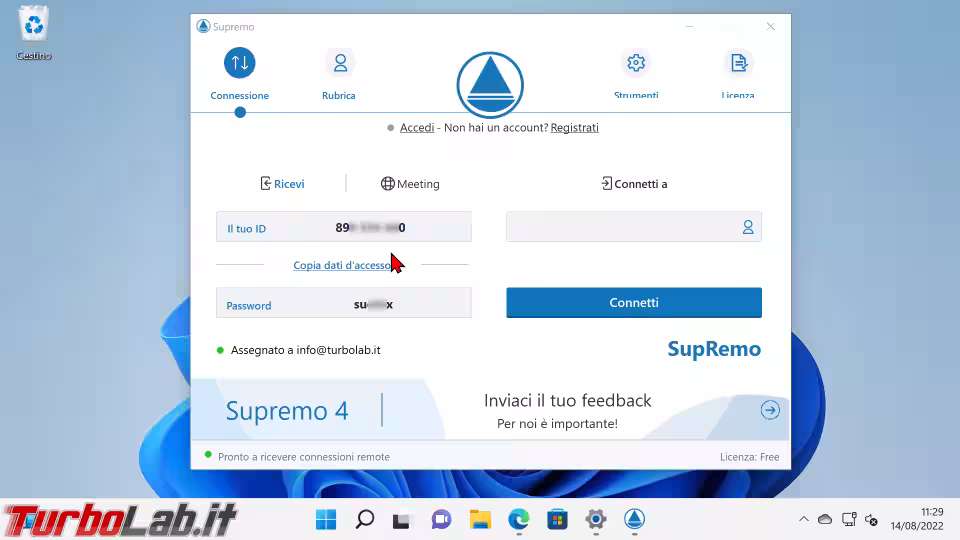Open the Windows Start menu
The width and height of the screenshot is (960, 540).
click(x=326, y=520)
